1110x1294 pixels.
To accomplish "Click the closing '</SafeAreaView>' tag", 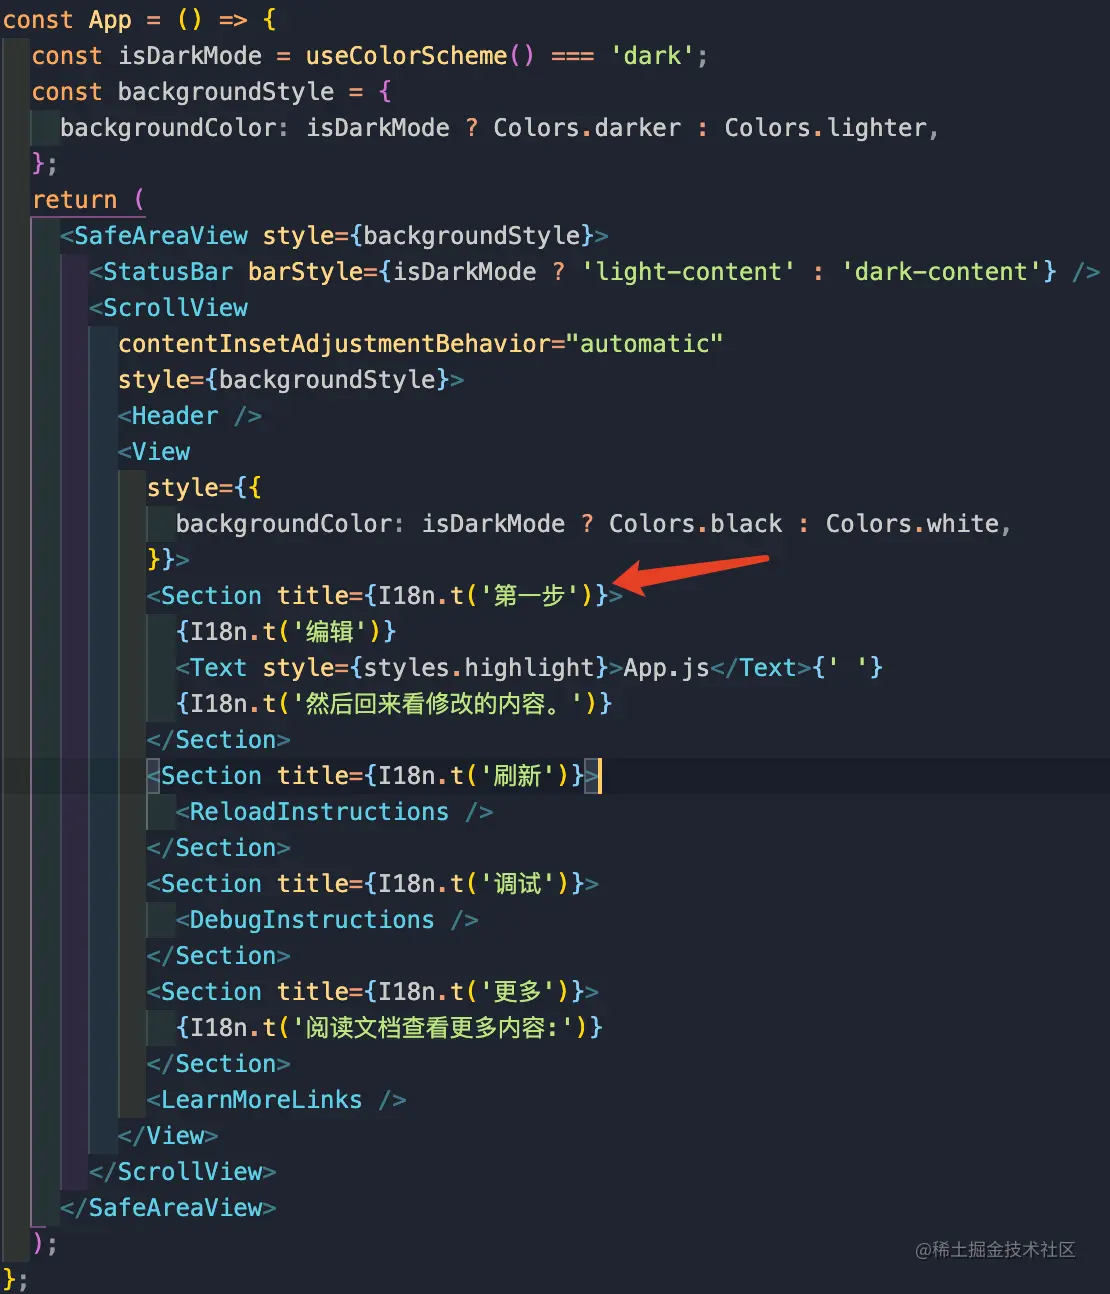I will pyautogui.click(x=168, y=1208).
